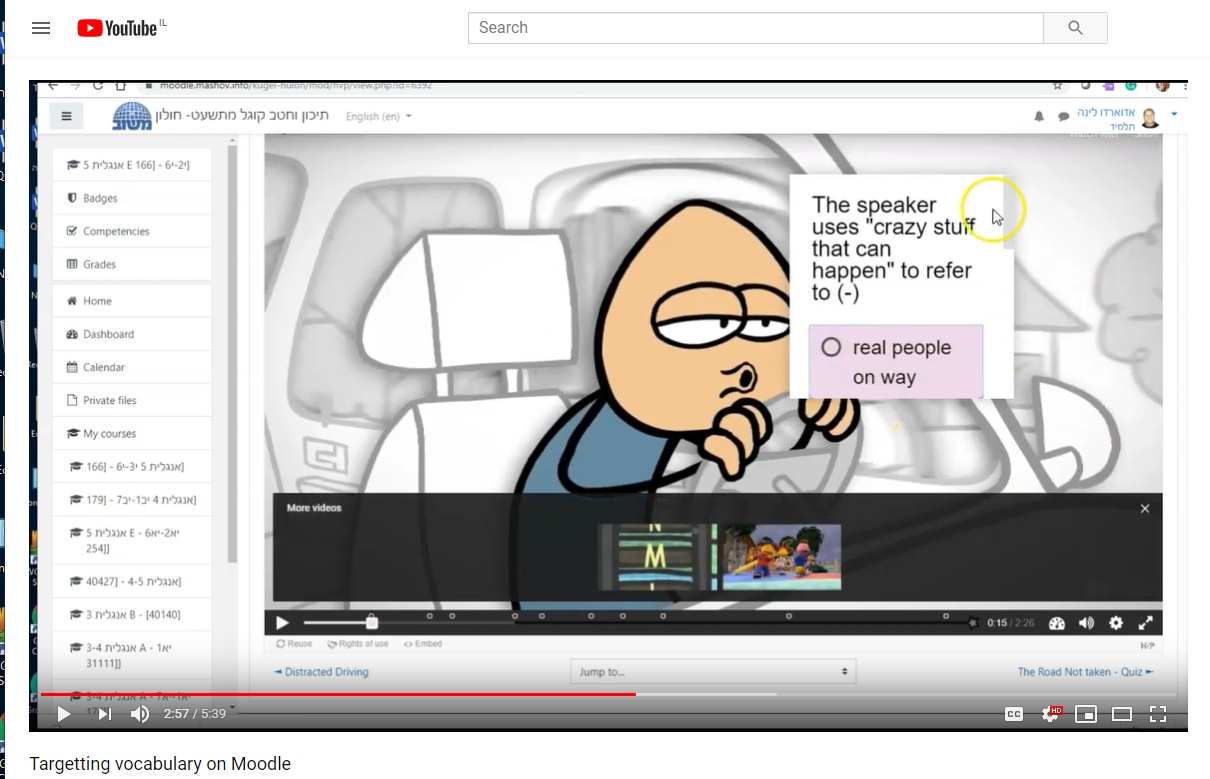
Task: Click the bookmark star in recorded browser
Action: [x=1058, y=85]
